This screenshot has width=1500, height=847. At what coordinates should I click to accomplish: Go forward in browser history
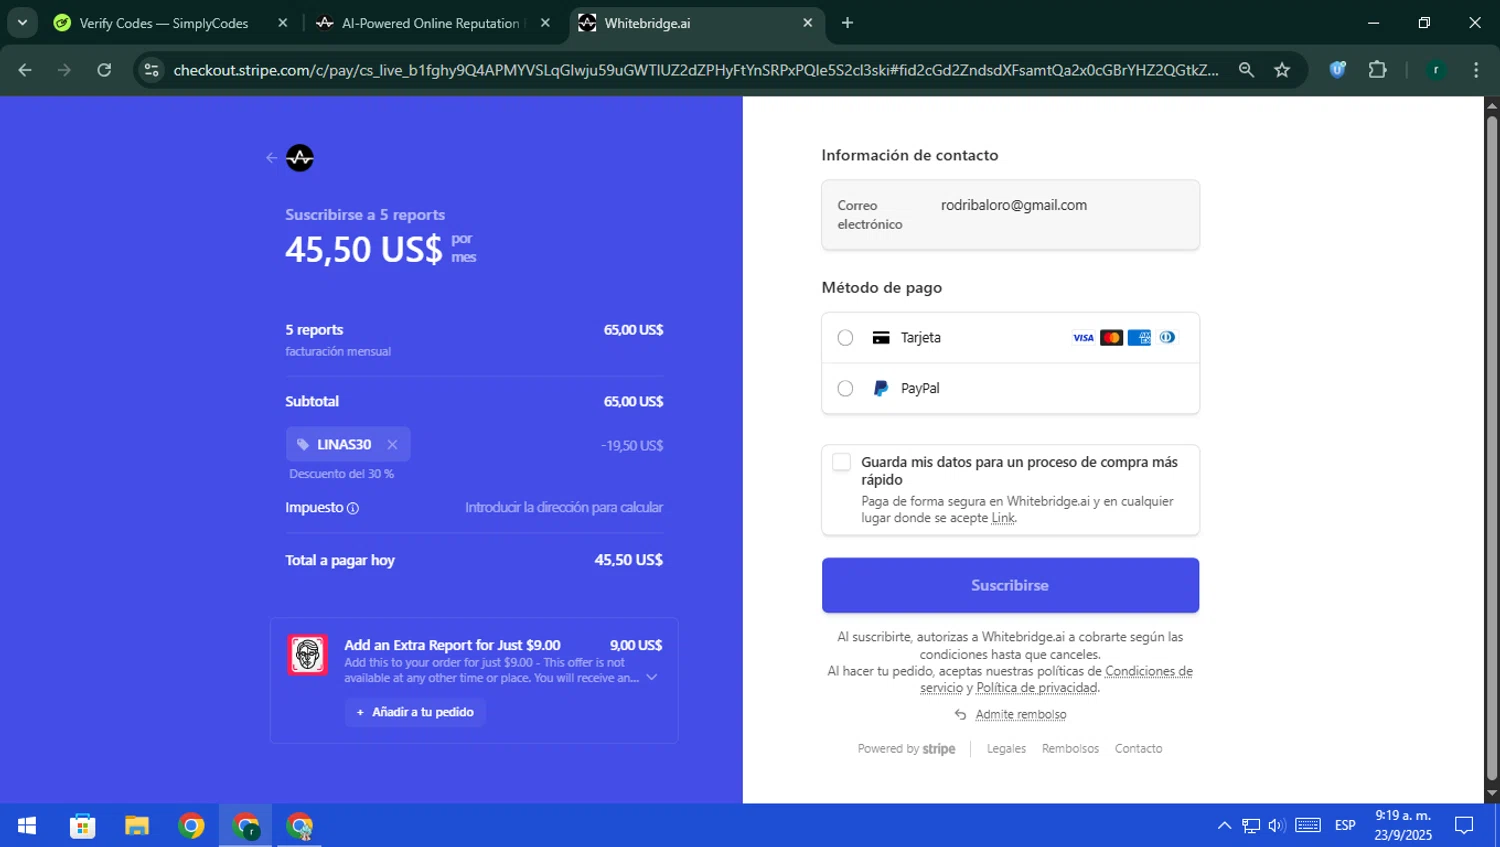[x=64, y=70]
